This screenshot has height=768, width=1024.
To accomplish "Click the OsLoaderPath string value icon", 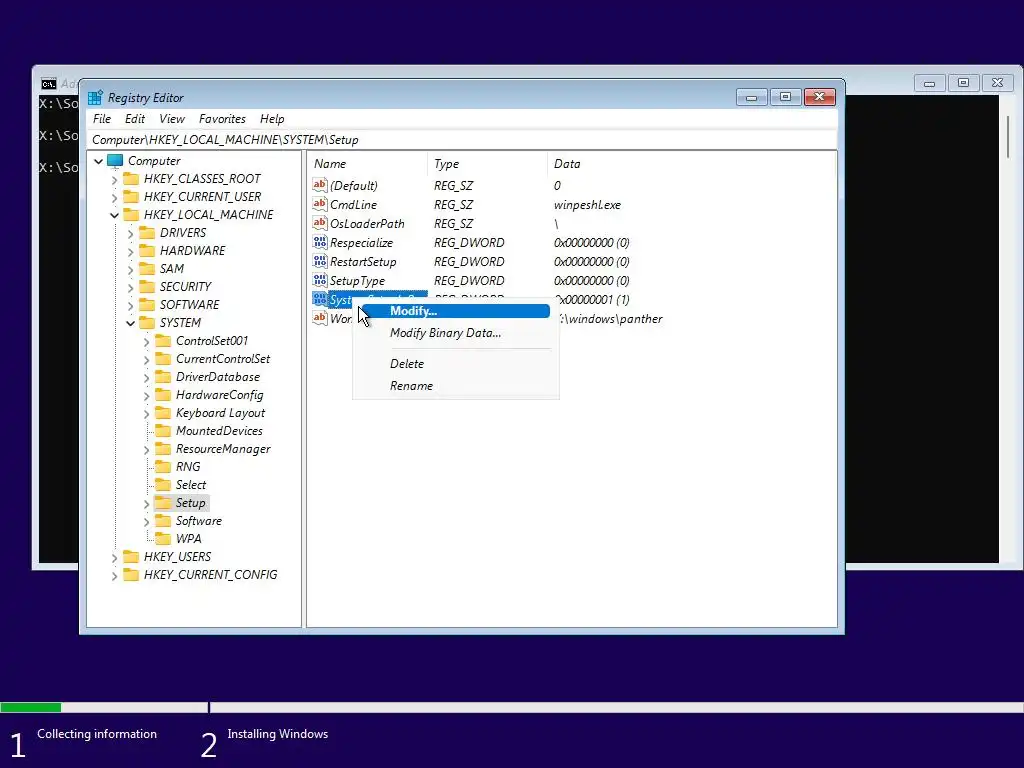I will coord(319,223).
